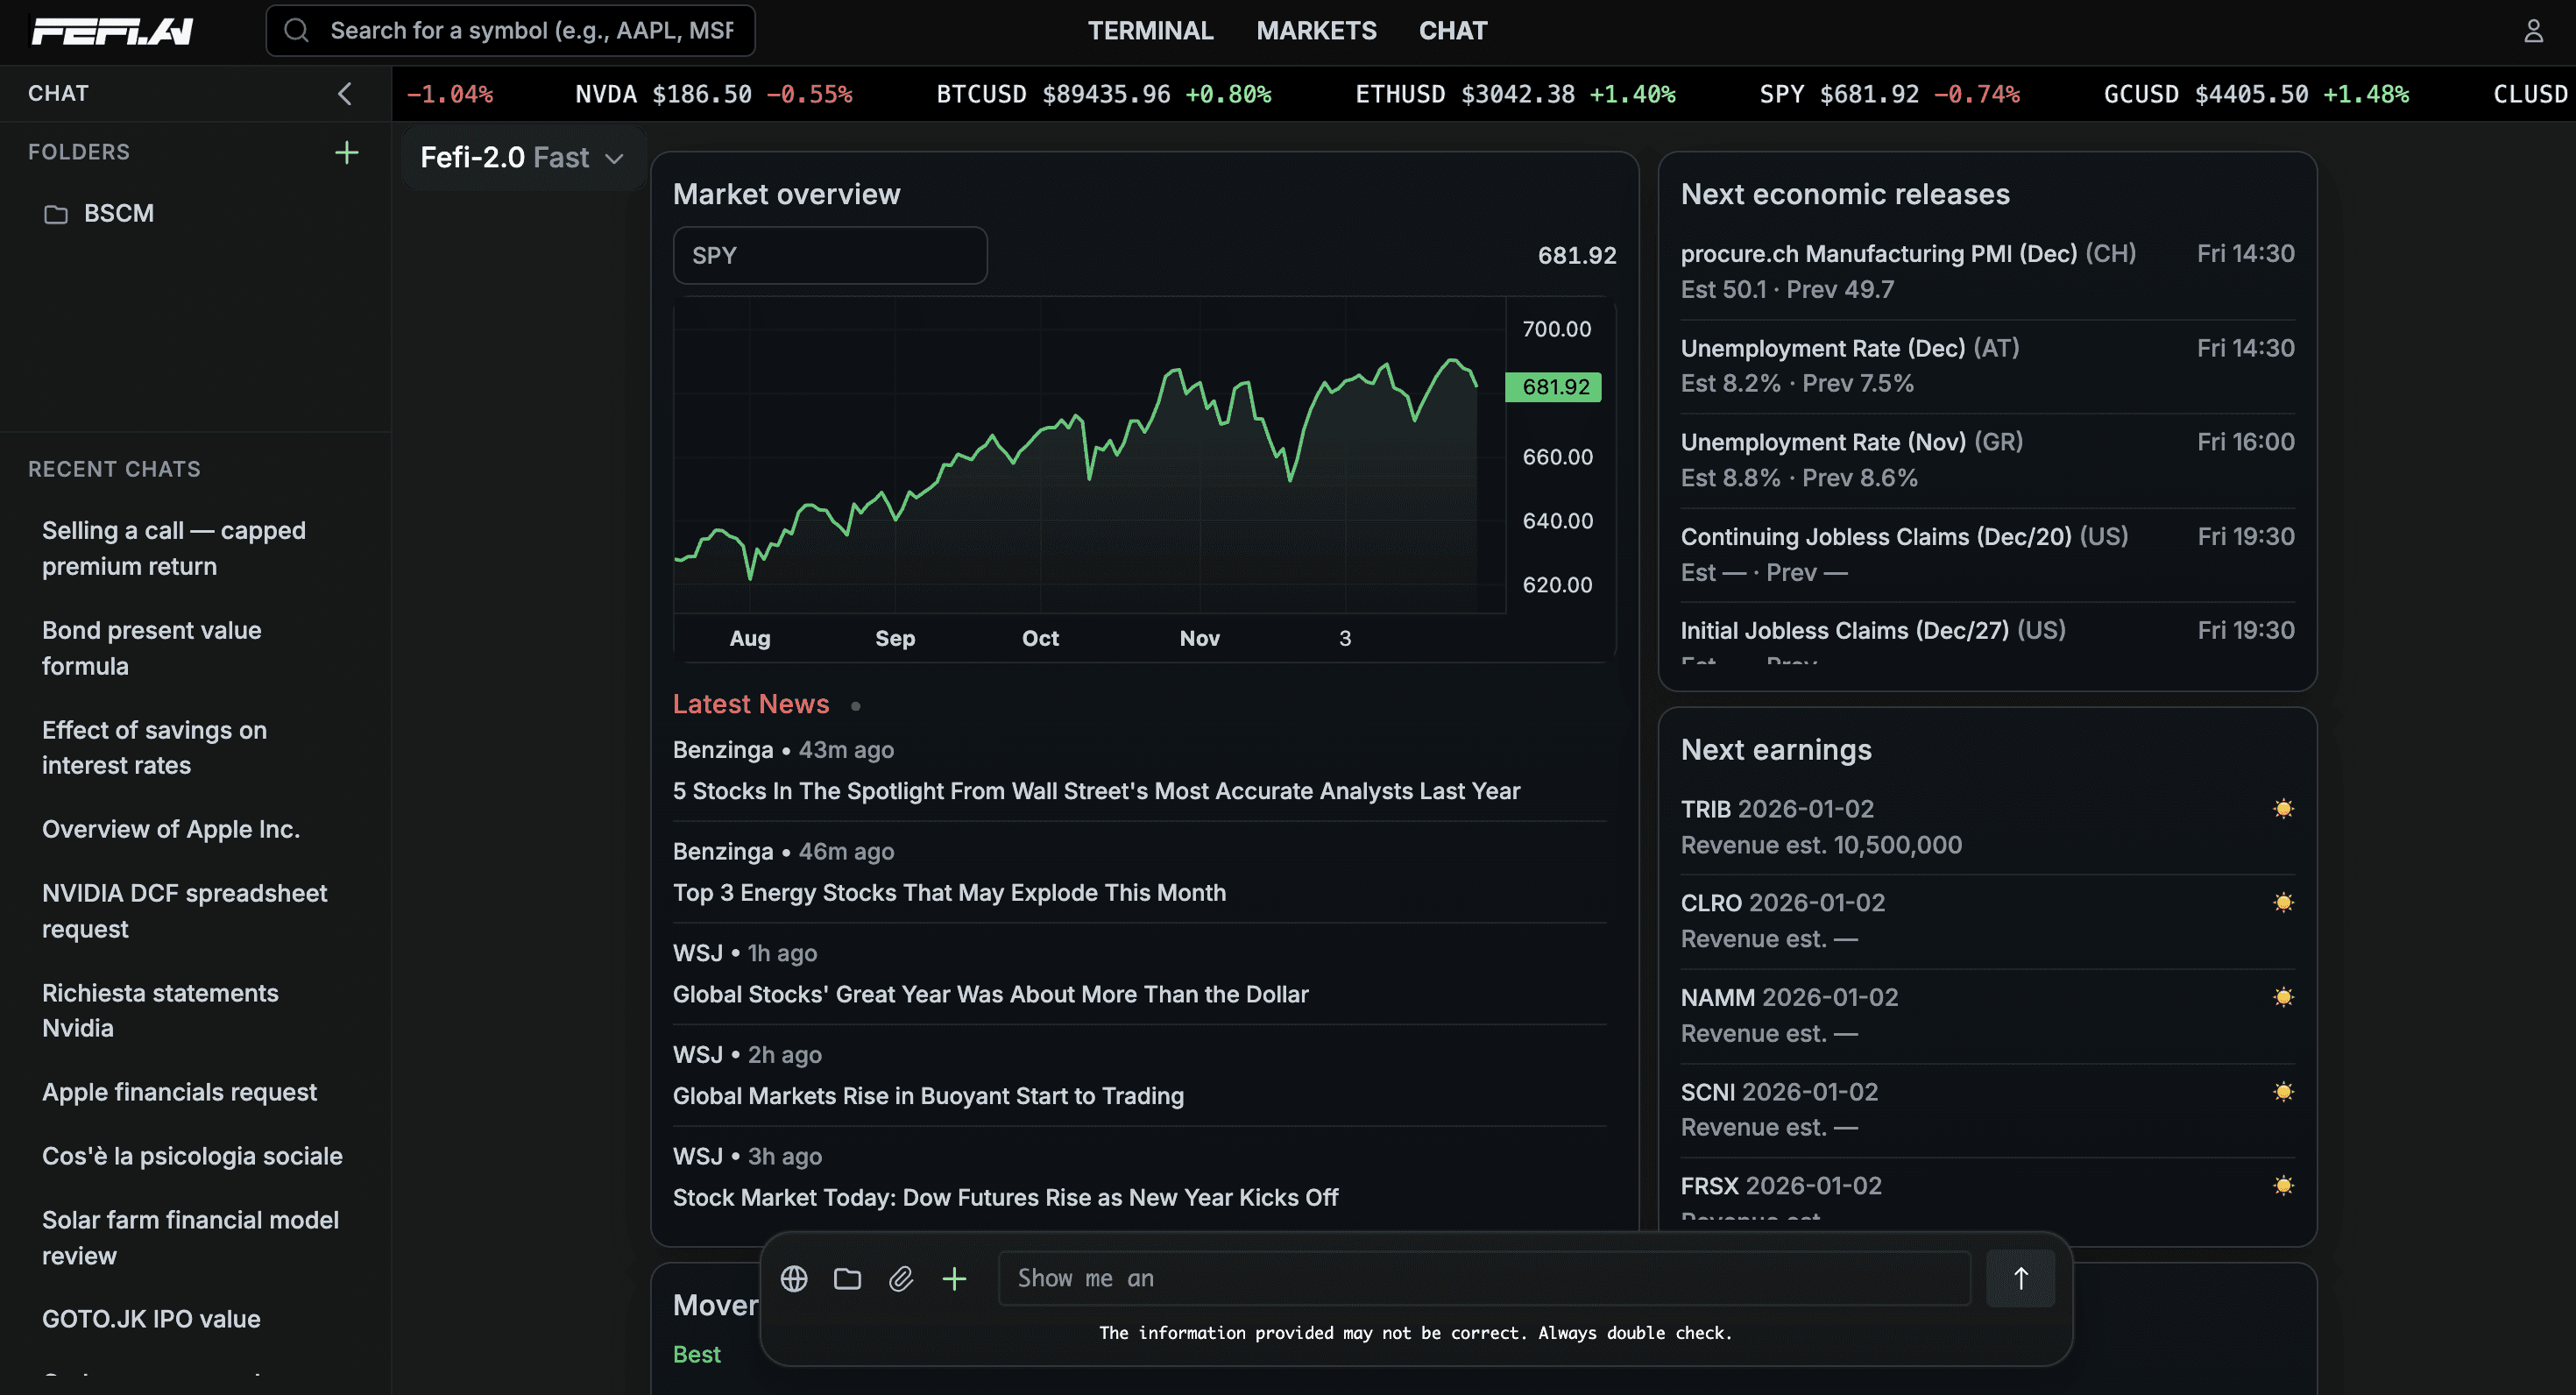Collapse the chat sidebar panel

coord(345,93)
